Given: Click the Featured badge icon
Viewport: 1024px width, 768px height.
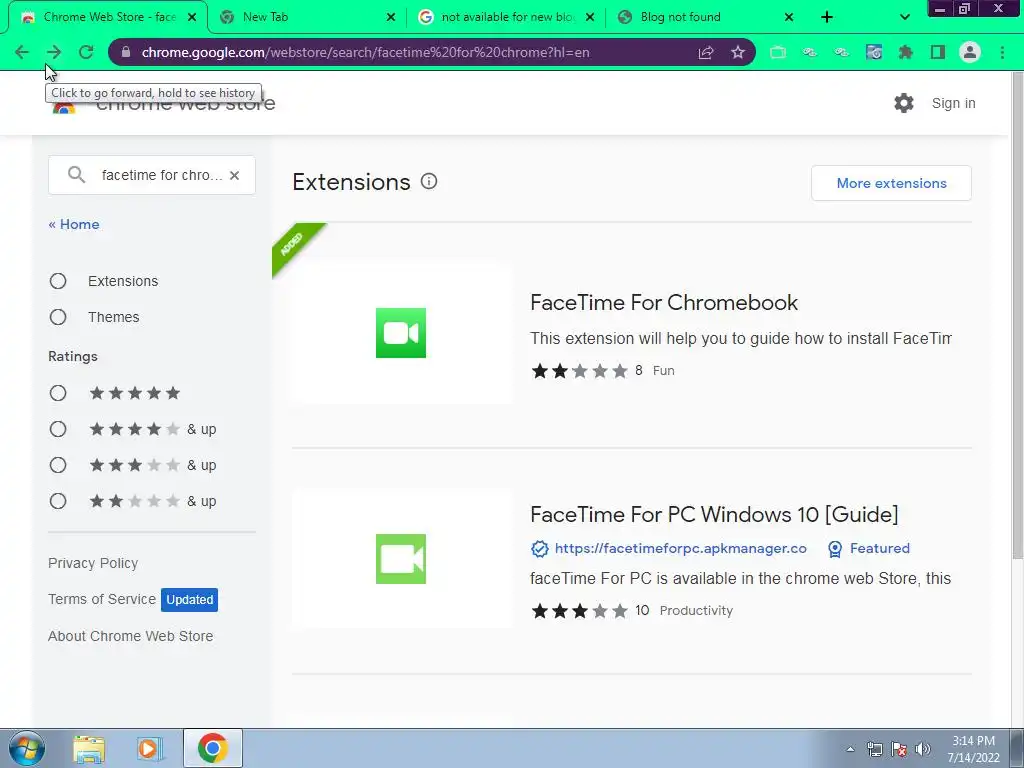Looking at the screenshot, I should pos(835,549).
